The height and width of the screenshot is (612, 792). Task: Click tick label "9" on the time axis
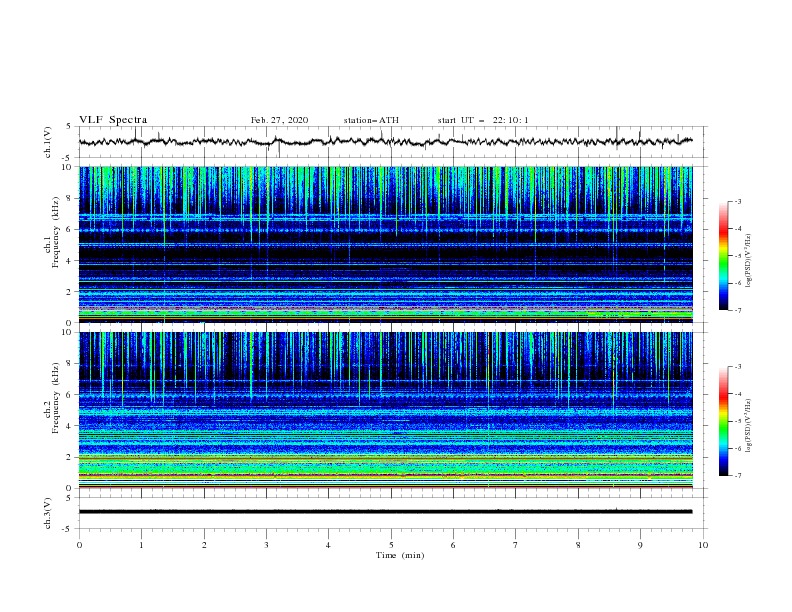pyautogui.click(x=640, y=545)
